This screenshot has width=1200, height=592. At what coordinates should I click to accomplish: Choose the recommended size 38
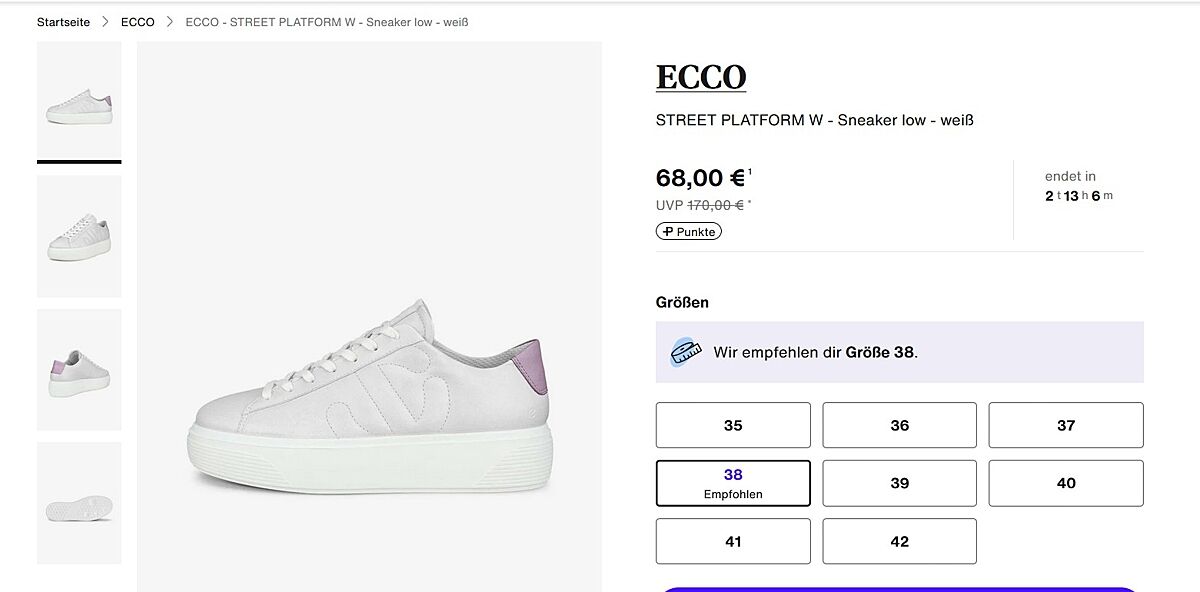(x=733, y=483)
